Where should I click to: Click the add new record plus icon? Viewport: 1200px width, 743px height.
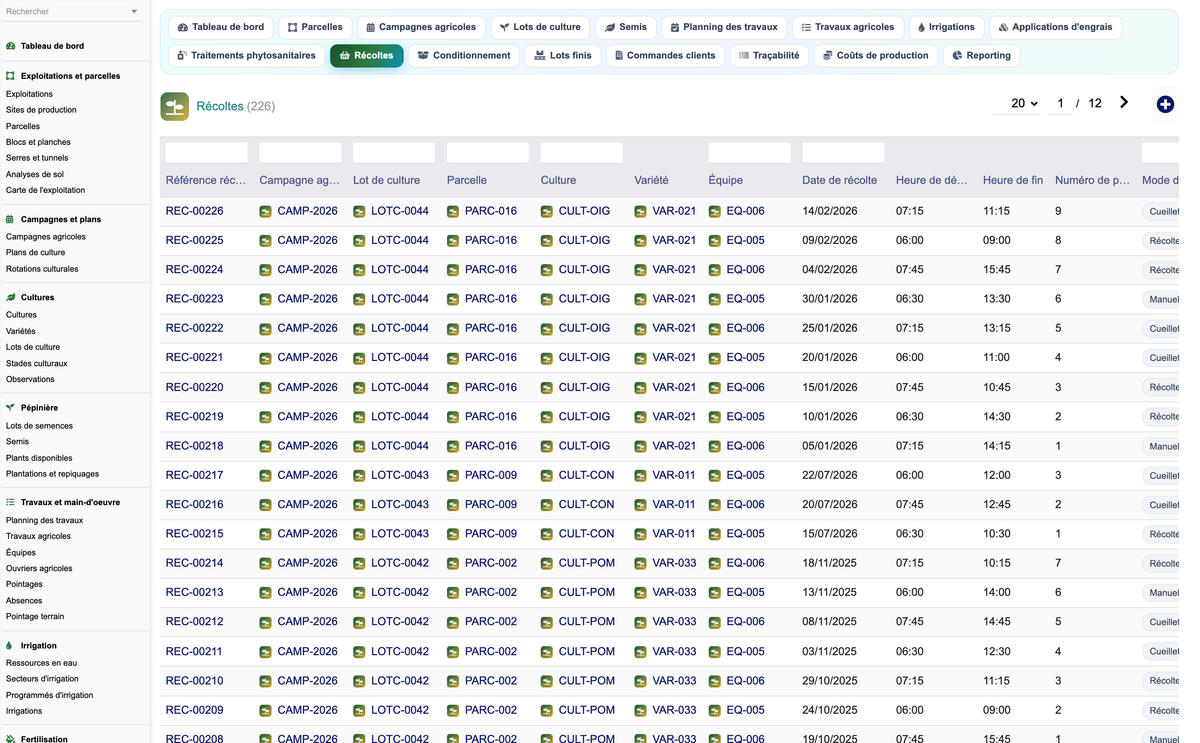point(1165,104)
